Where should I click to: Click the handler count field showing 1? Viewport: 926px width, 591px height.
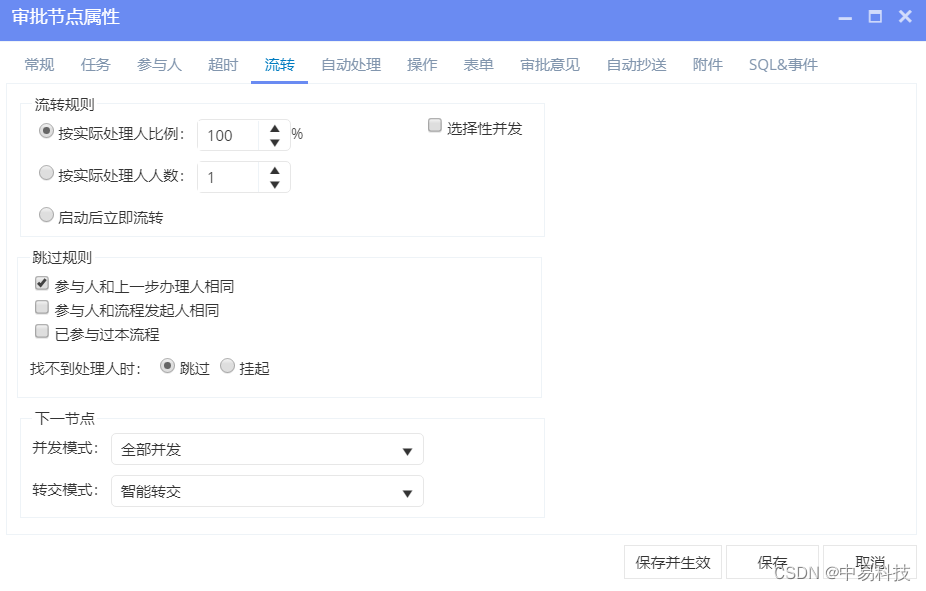click(228, 177)
